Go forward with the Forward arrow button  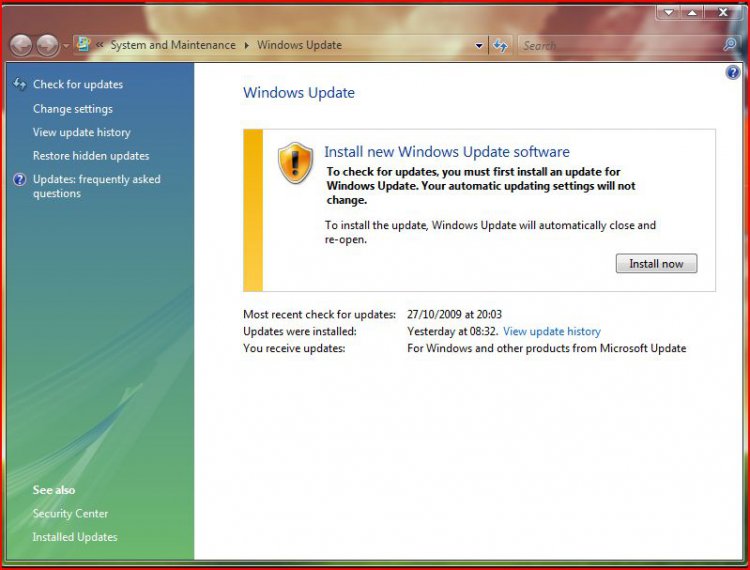tap(47, 46)
